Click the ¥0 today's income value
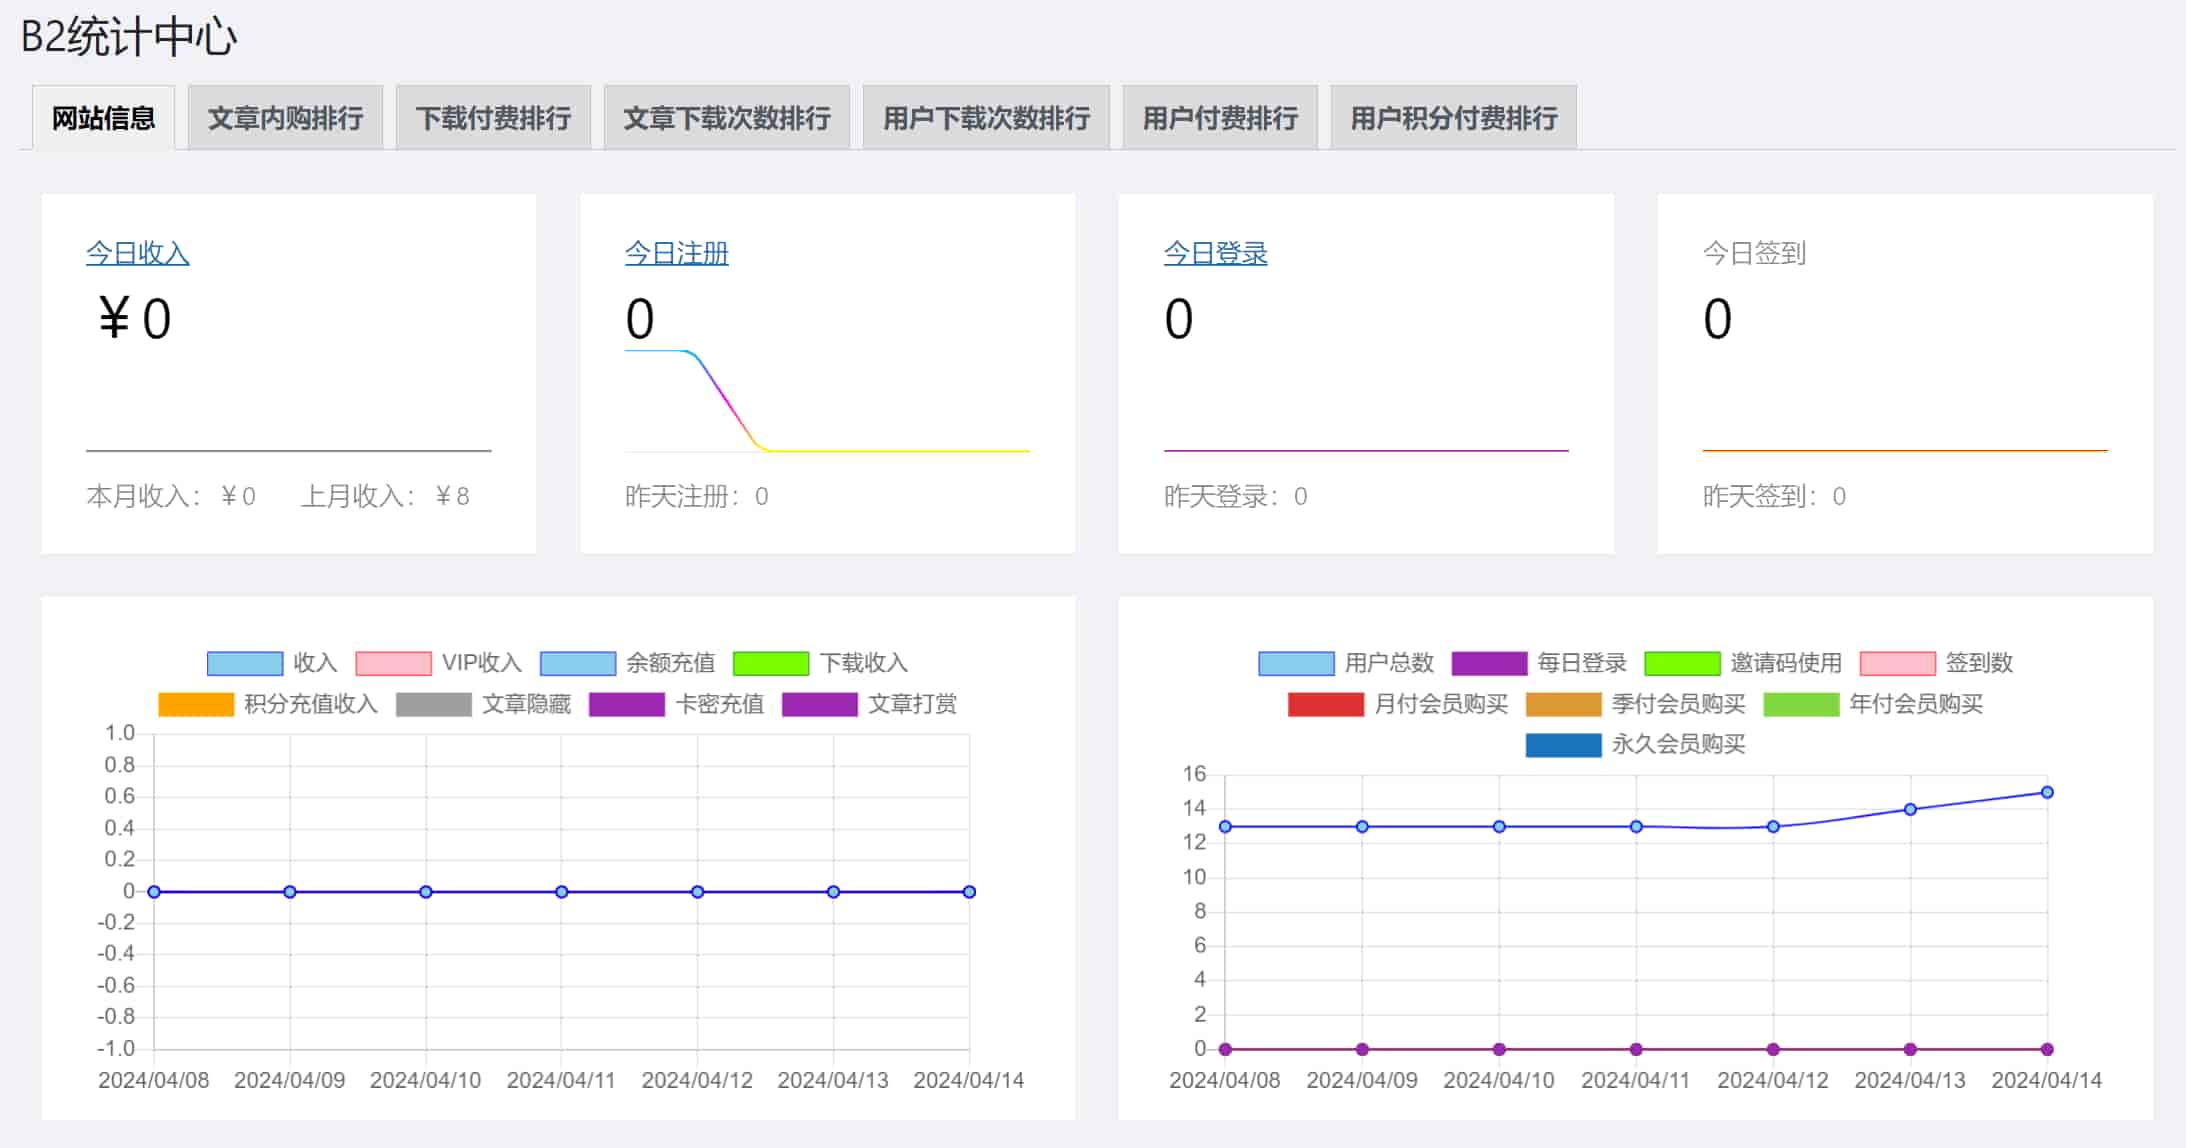 click(x=135, y=319)
